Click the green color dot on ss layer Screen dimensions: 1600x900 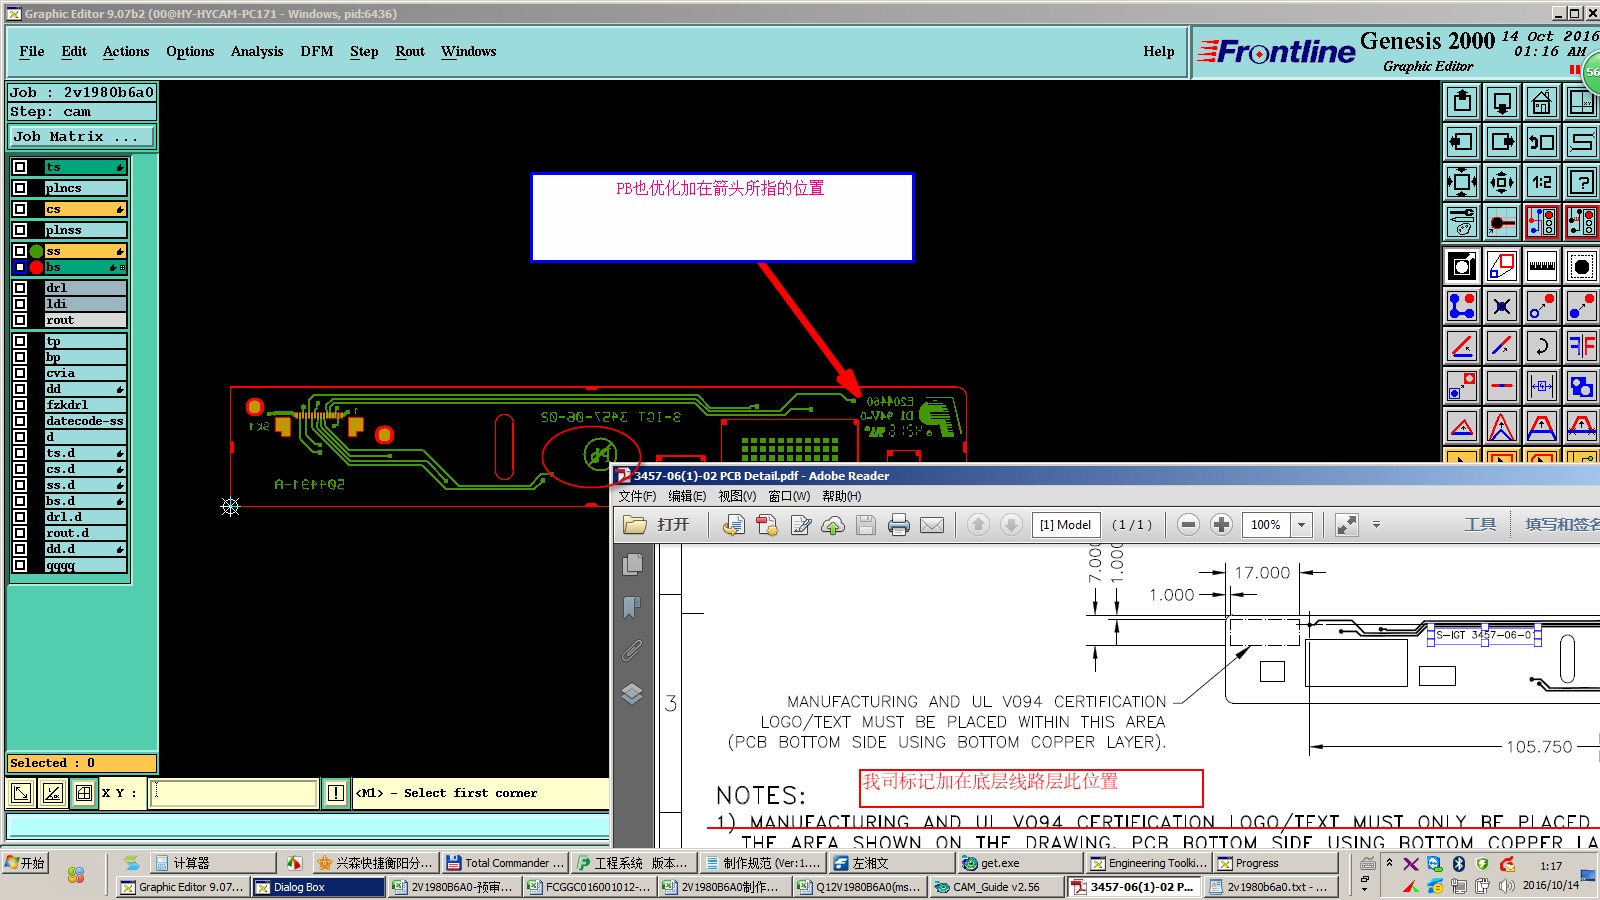tap(37, 251)
